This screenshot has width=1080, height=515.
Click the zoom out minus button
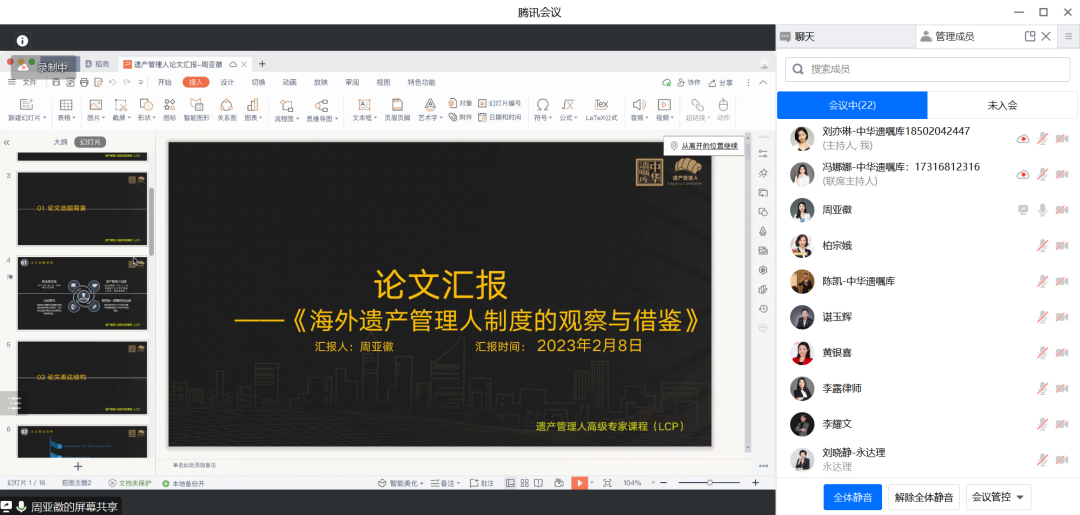(x=665, y=483)
